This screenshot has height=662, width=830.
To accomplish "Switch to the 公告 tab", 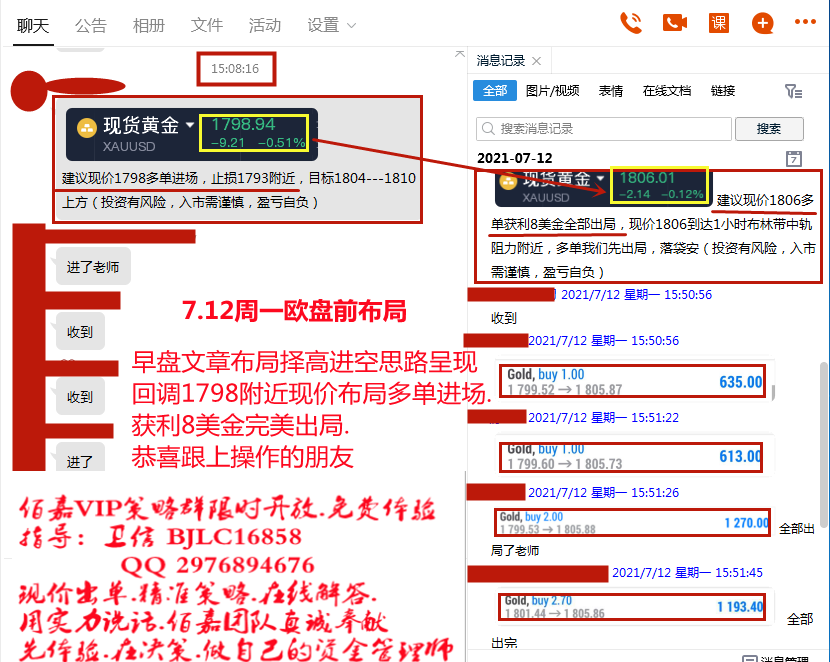I will pos(90,25).
